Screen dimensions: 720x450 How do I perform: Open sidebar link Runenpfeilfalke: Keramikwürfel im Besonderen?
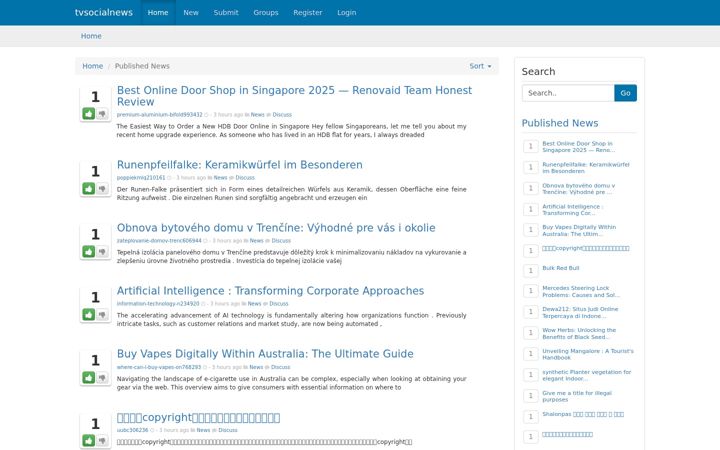point(586,168)
